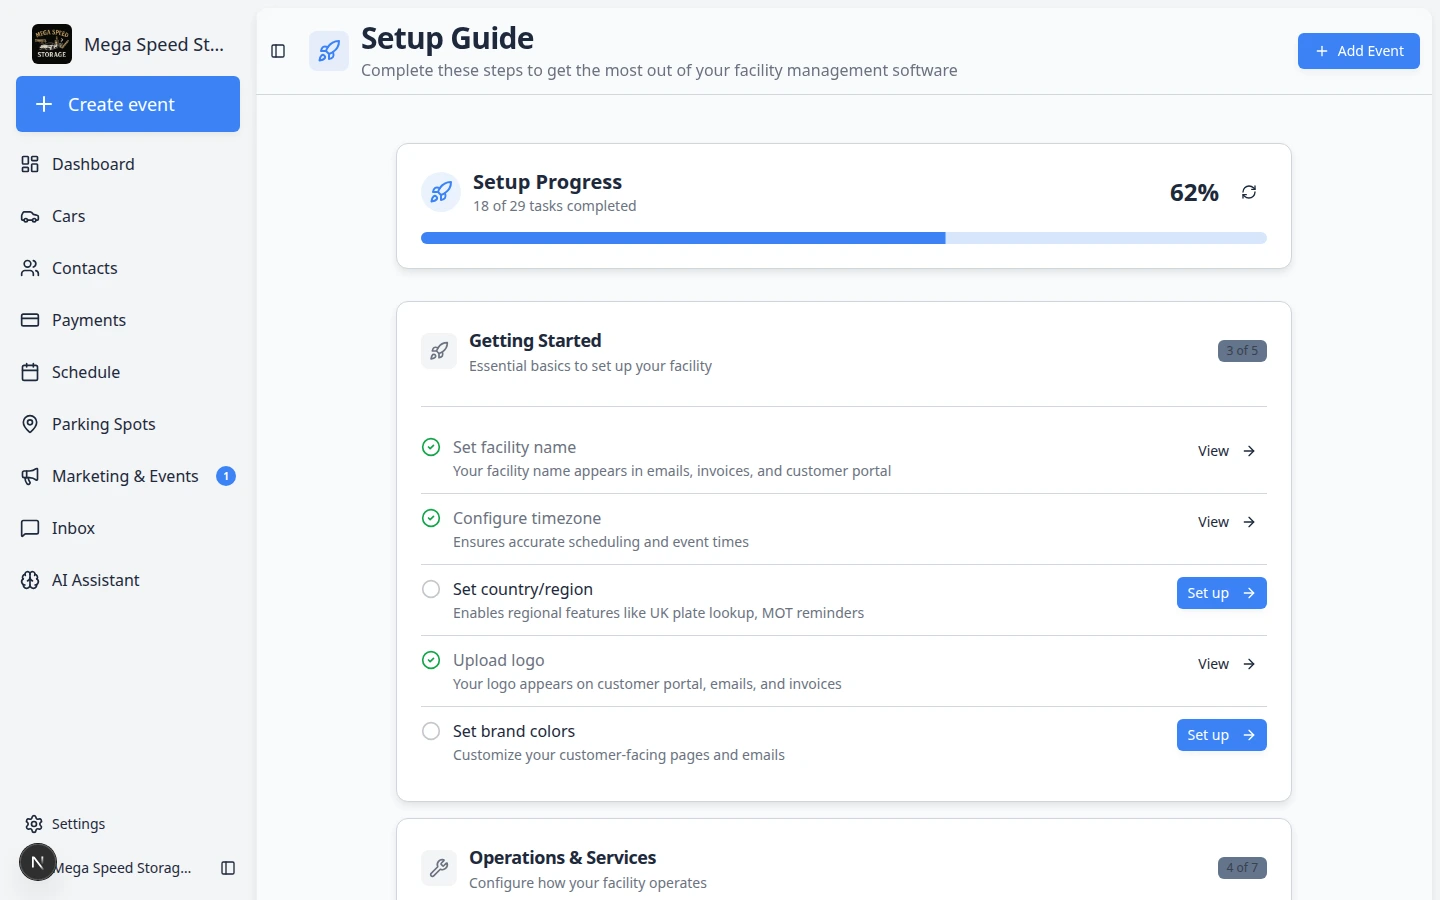
Task: Click the Setup Progress rocket icon
Action: [441, 192]
